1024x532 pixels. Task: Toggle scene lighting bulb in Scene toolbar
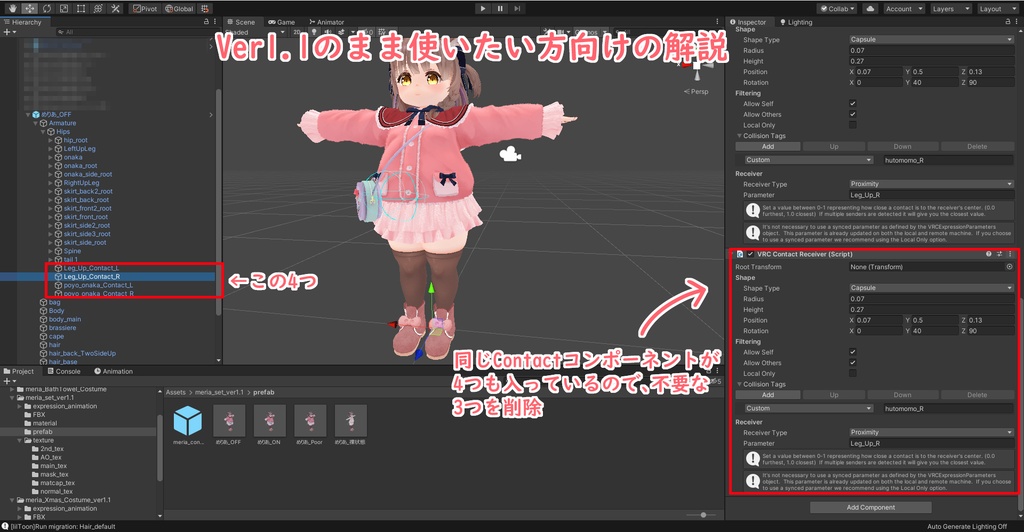[x=313, y=32]
